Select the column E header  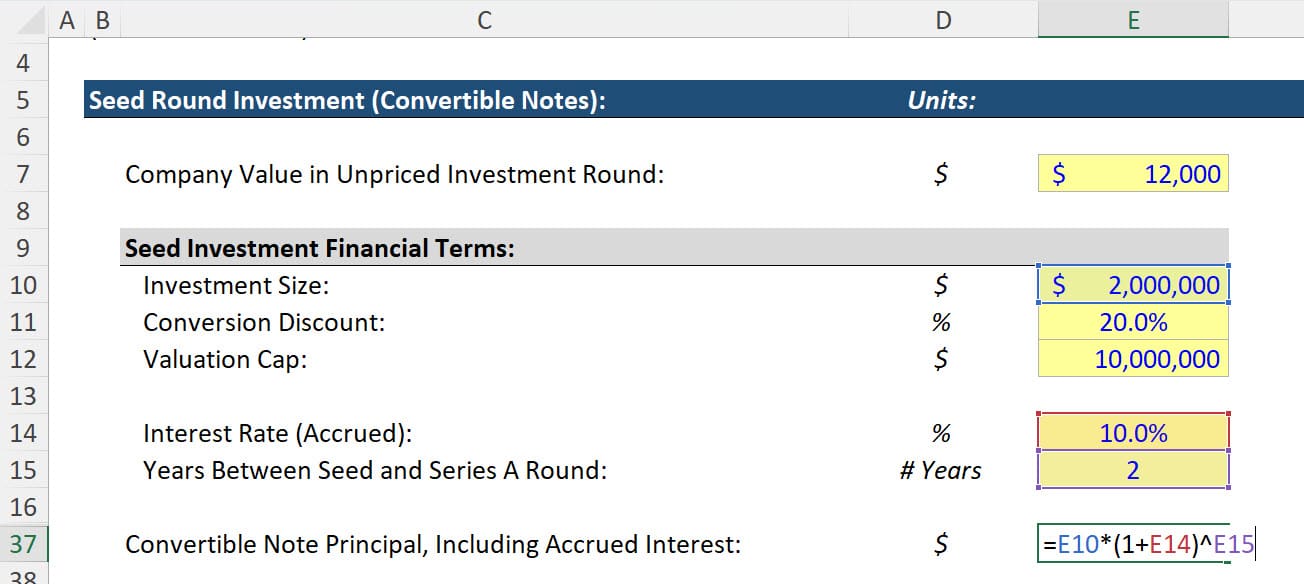(x=1133, y=19)
